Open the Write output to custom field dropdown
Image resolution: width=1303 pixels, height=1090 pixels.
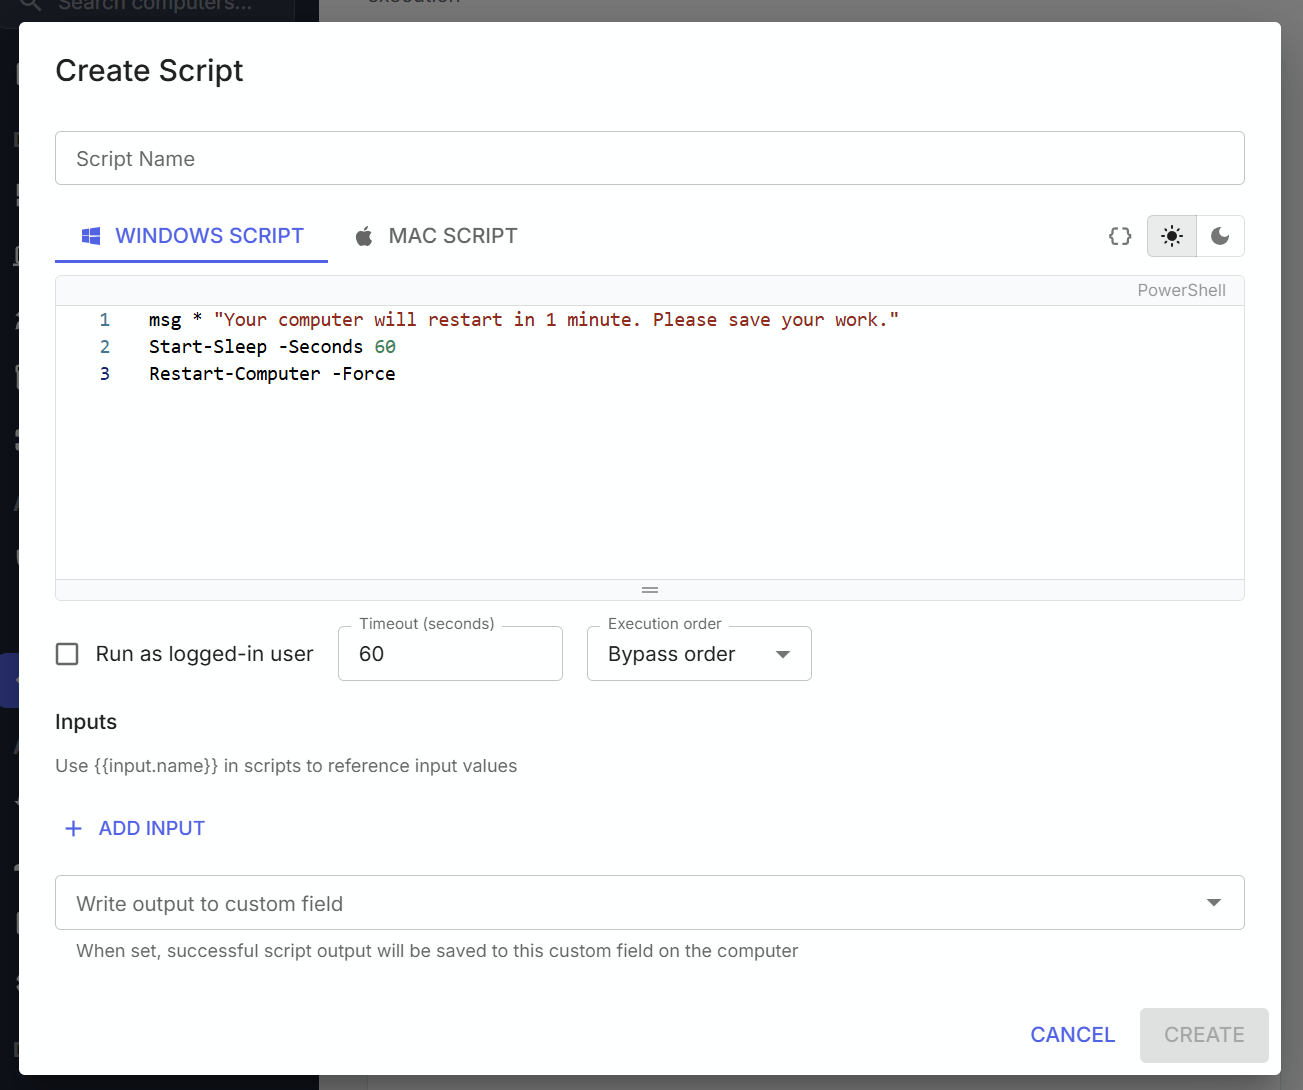coord(649,902)
